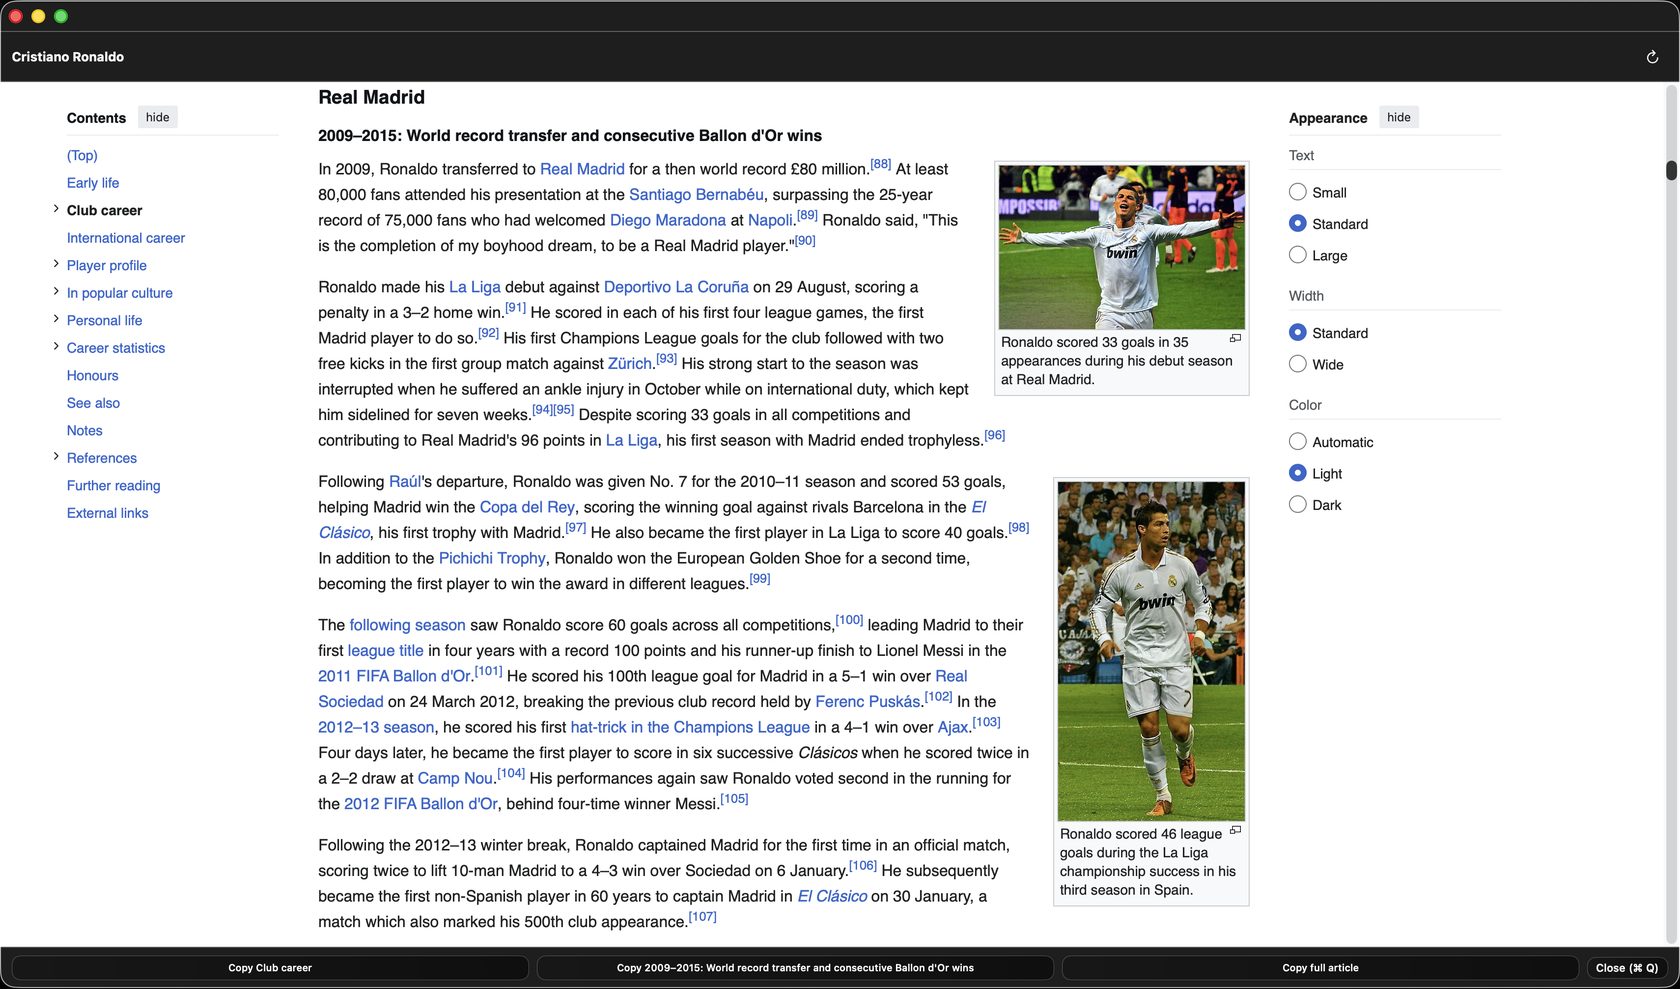Select Standard text size
Viewport: 1680px width, 989px height.
[x=1297, y=223]
